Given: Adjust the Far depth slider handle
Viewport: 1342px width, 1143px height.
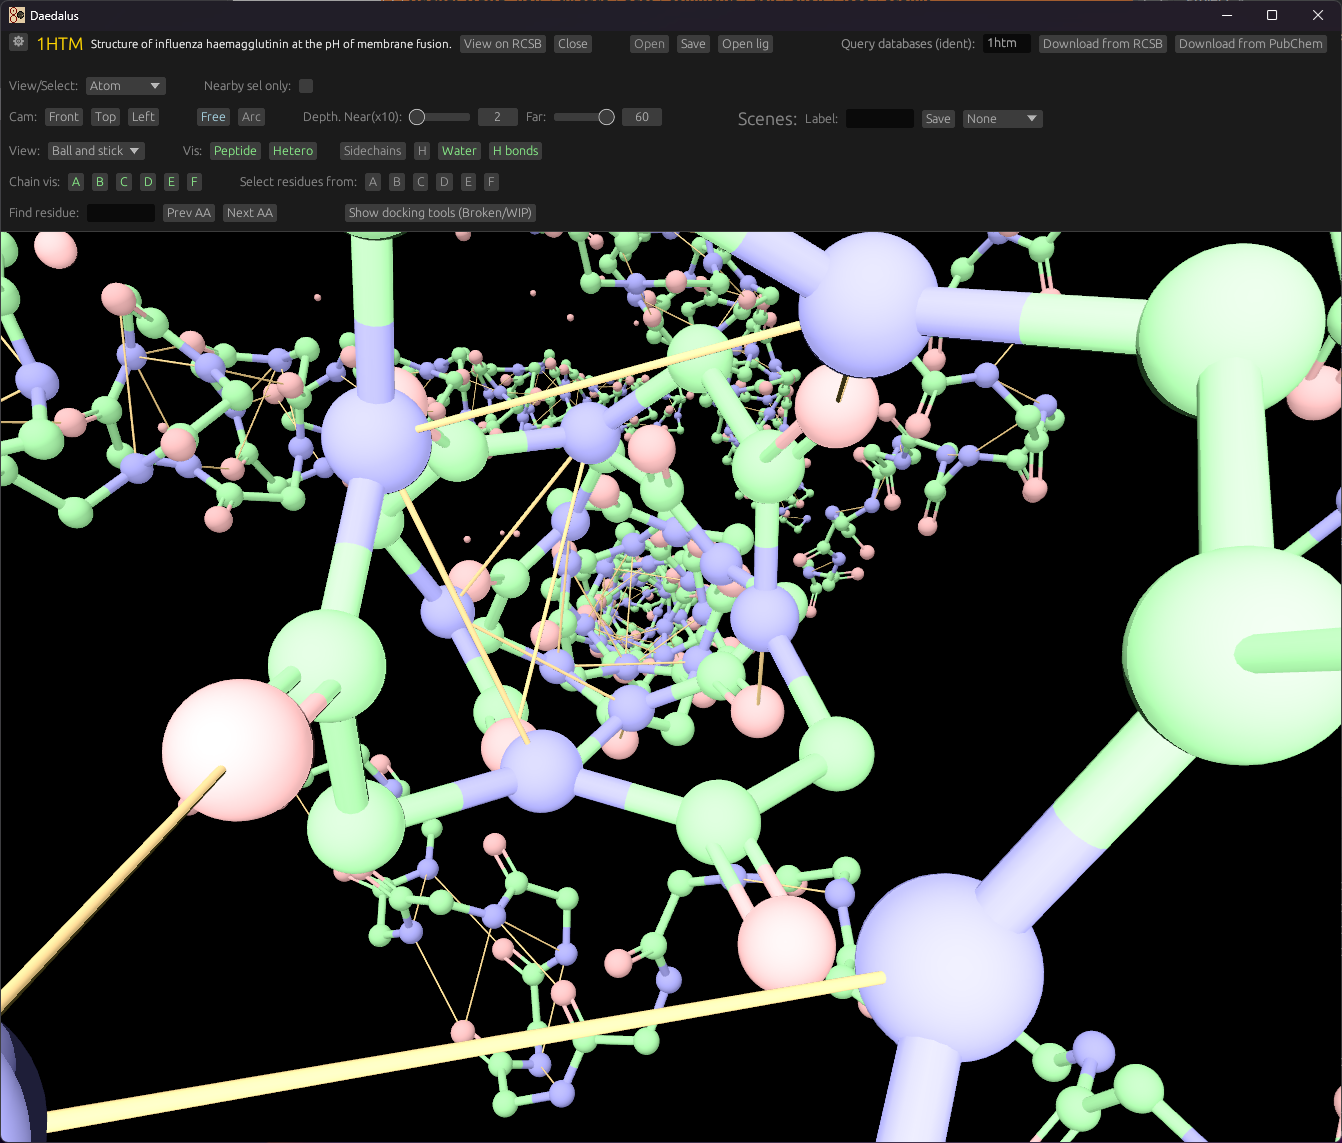Looking at the screenshot, I should pos(606,117).
